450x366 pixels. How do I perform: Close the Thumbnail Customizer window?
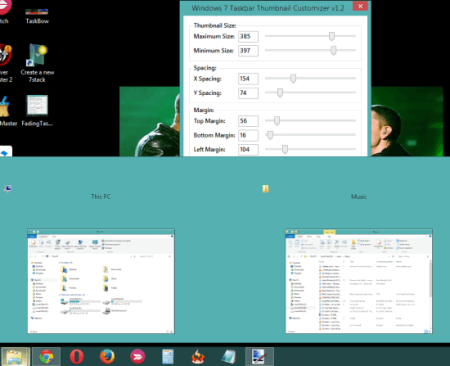pyautogui.click(x=360, y=6)
